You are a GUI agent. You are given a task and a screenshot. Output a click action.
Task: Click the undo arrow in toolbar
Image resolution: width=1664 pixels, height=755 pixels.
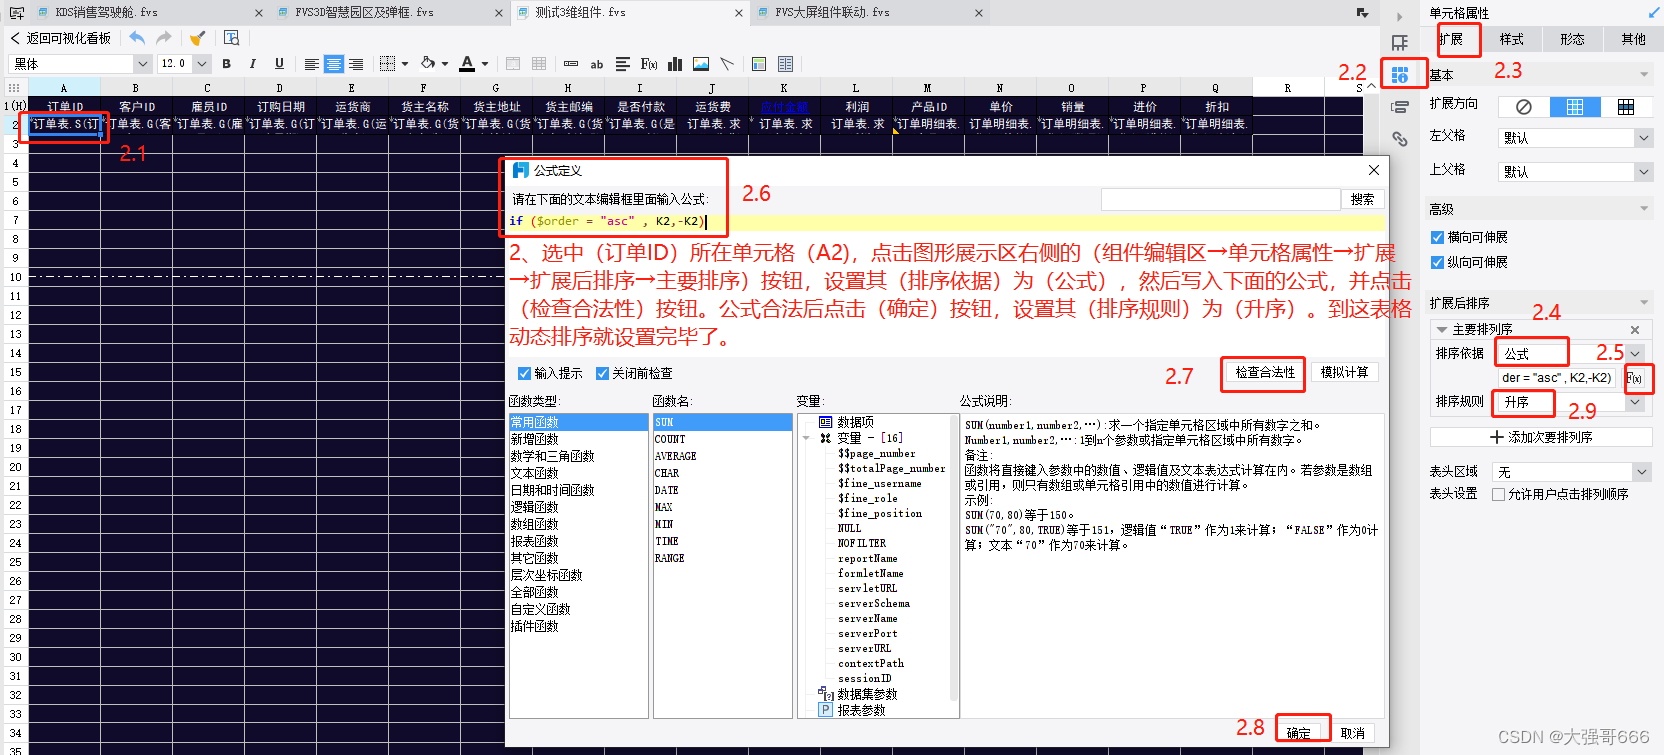click(137, 38)
